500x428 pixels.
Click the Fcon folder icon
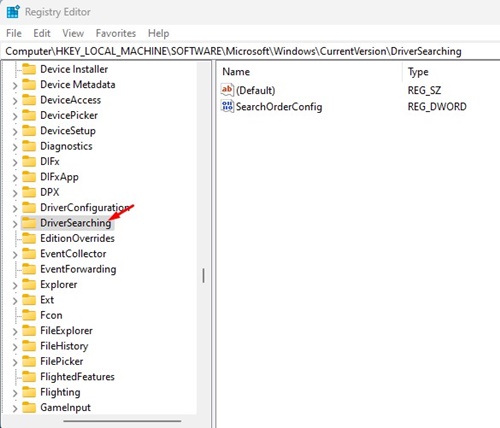tap(29, 315)
